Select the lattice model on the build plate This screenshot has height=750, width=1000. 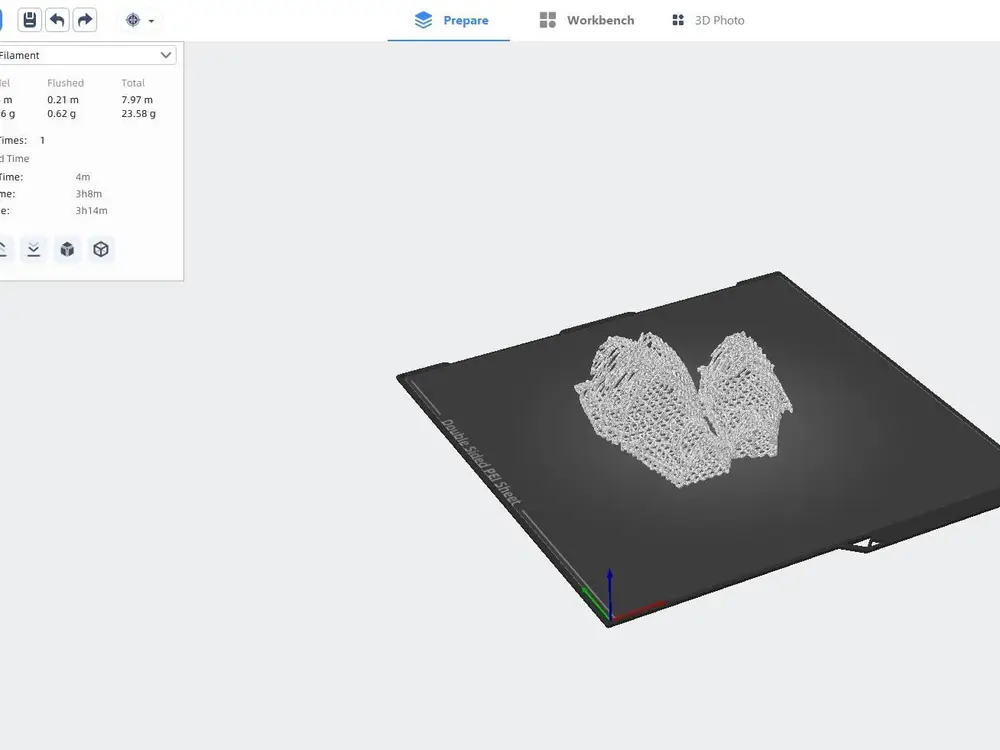click(683, 409)
